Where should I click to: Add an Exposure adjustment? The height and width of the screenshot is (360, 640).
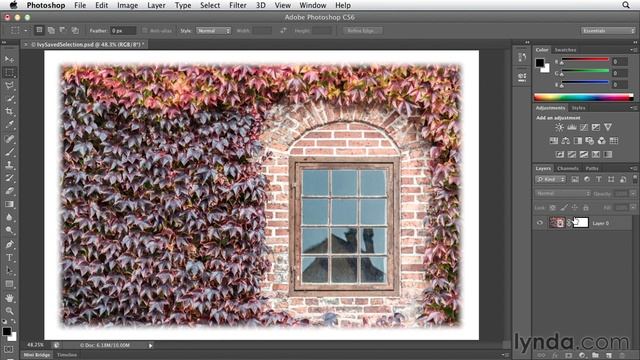[596, 127]
